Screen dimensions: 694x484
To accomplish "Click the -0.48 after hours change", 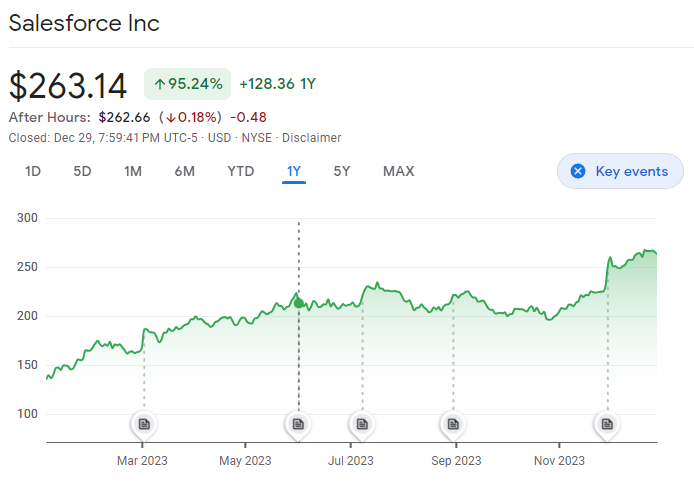I will tap(248, 117).
